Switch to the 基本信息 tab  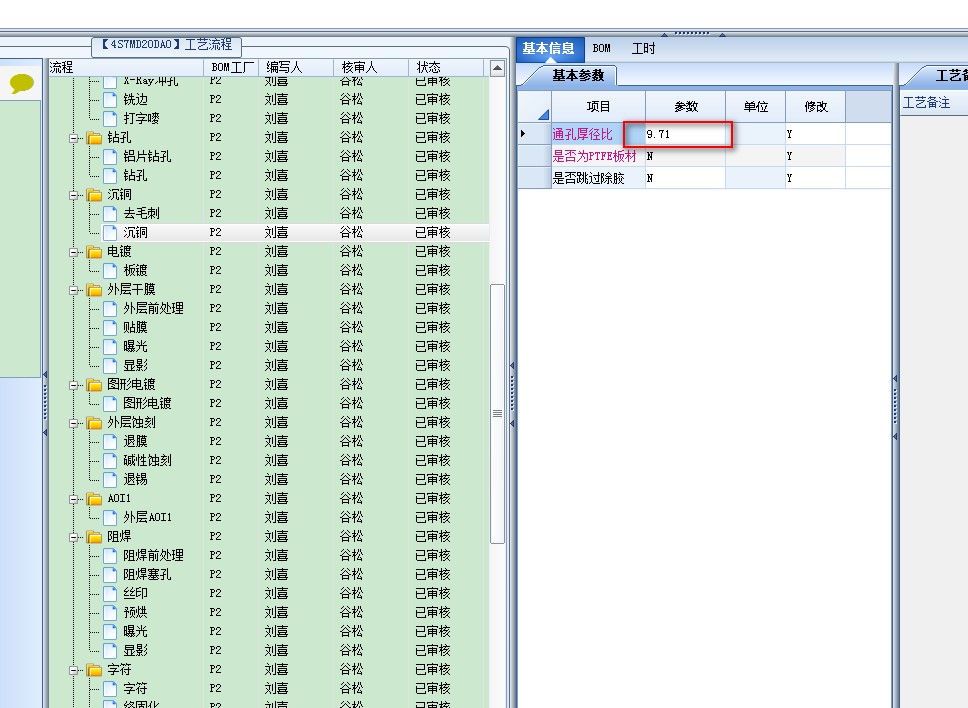click(x=548, y=48)
